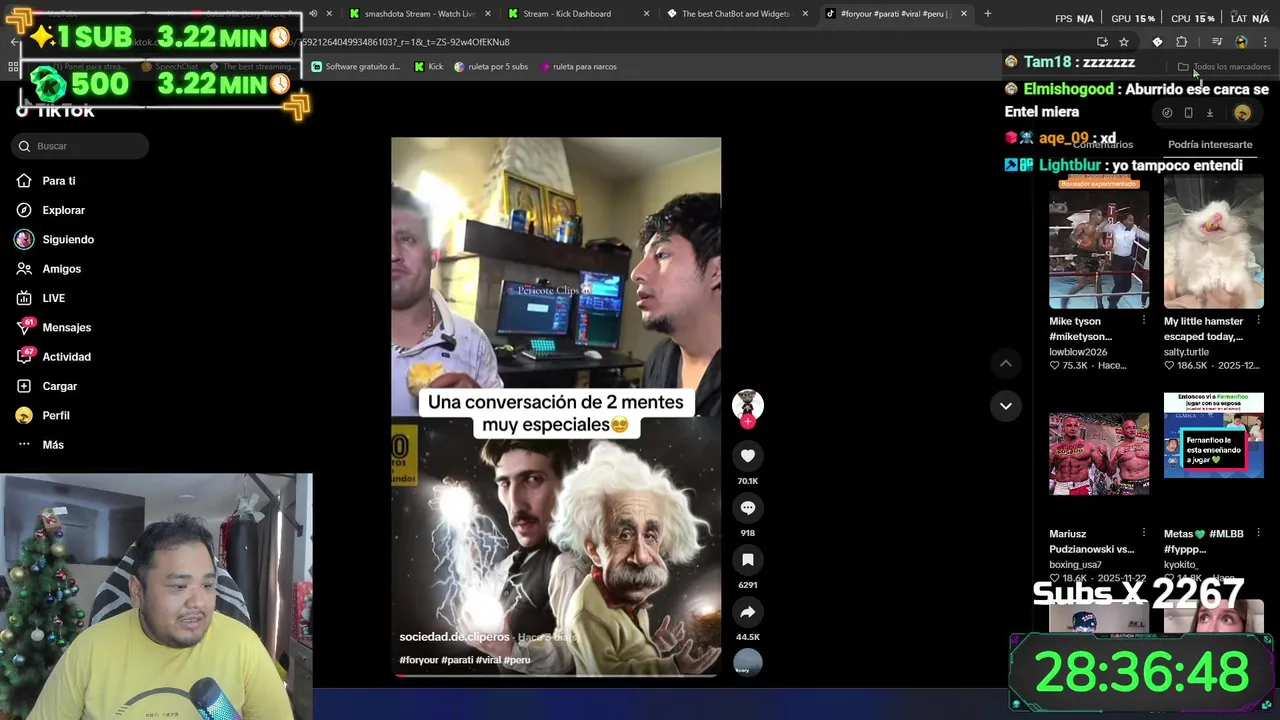Open the TikTok header profile avatar
The height and width of the screenshot is (720, 1280).
pyautogui.click(x=1242, y=113)
